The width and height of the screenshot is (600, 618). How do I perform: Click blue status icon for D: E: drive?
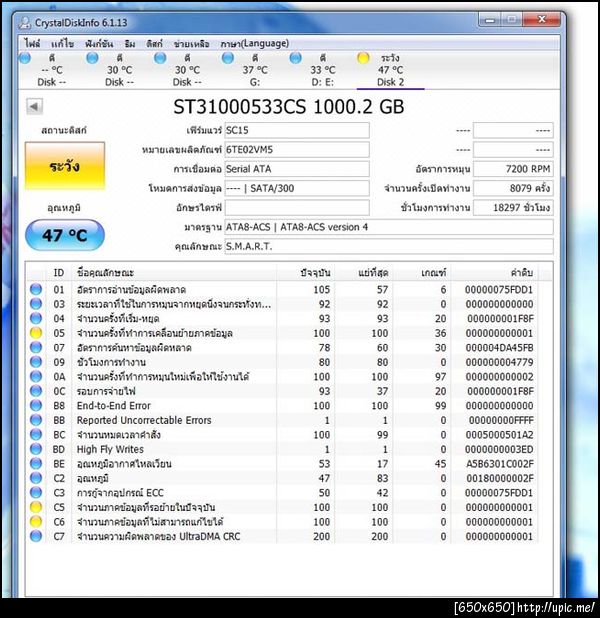pos(295,58)
